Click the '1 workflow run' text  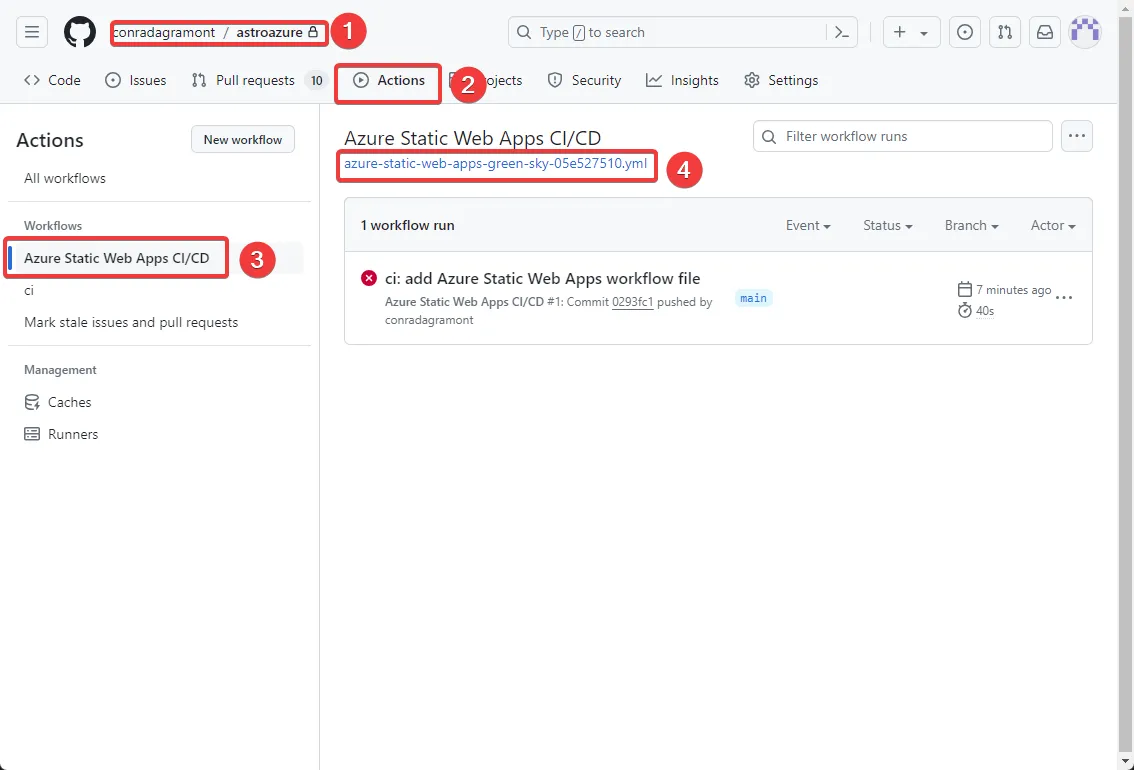tap(407, 226)
